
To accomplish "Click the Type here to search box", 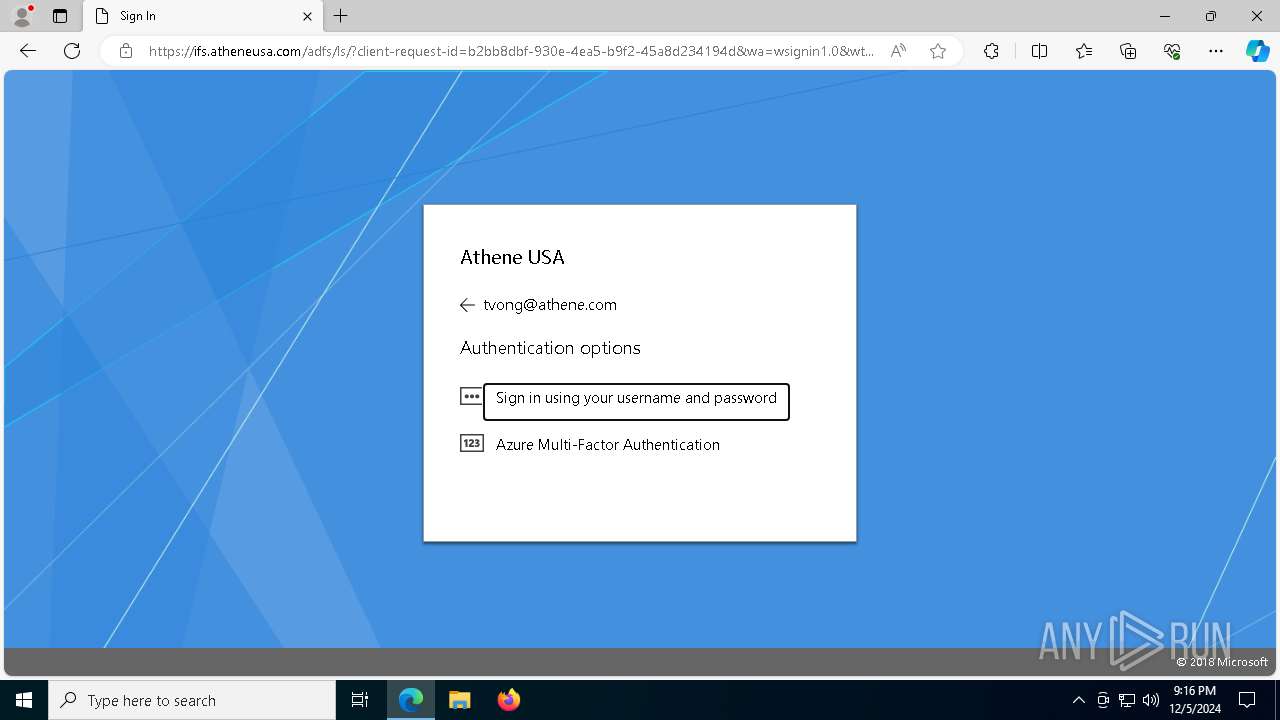I will tap(192, 700).
